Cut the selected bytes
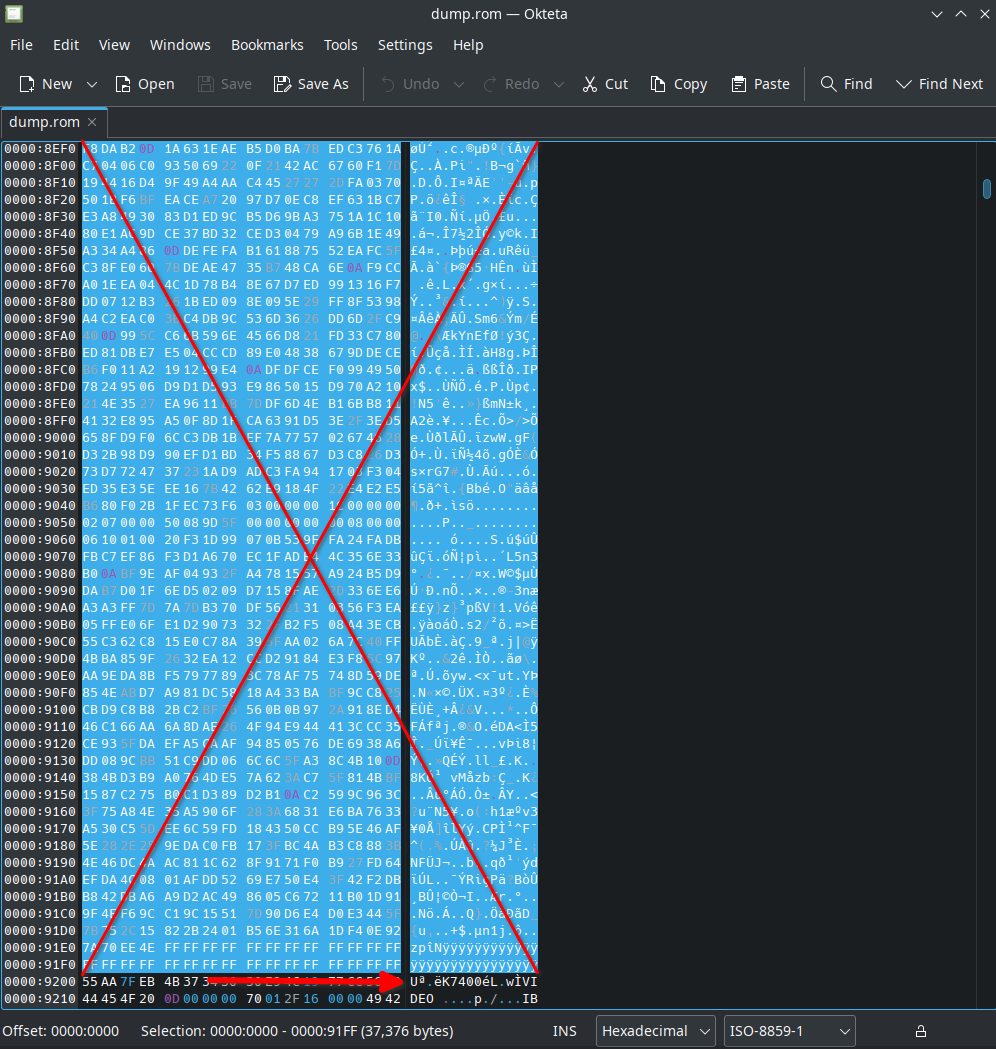The image size is (996, 1049). click(x=605, y=84)
